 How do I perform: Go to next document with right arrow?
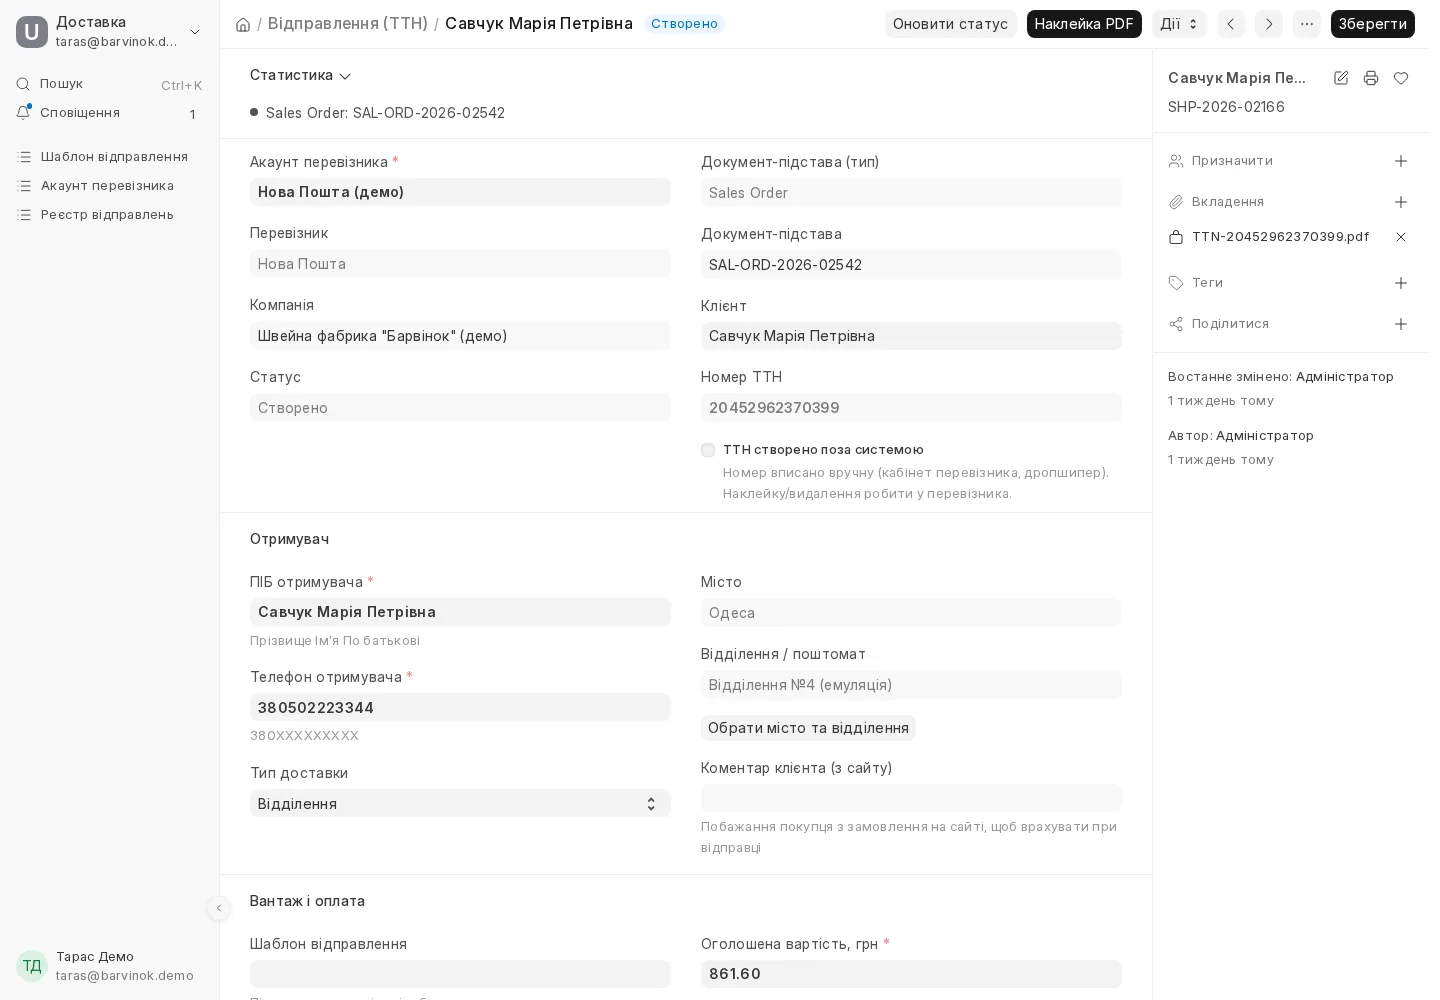pyautogui.click(x=1269, y=24)
